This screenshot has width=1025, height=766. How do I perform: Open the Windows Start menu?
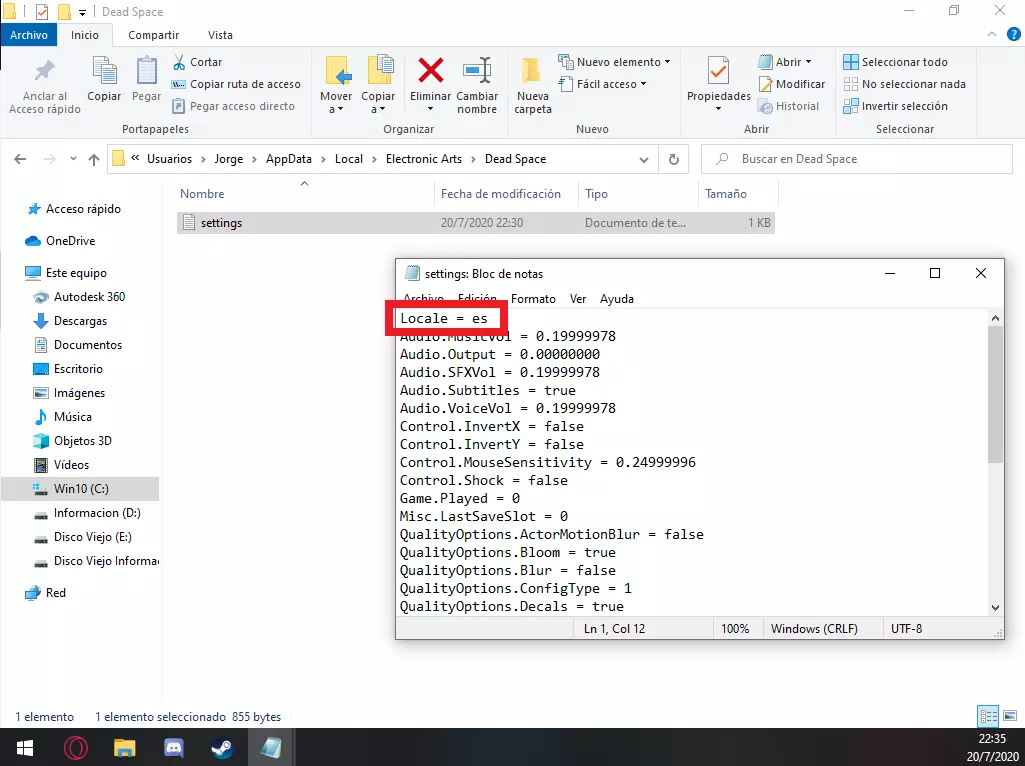(25, 747)
